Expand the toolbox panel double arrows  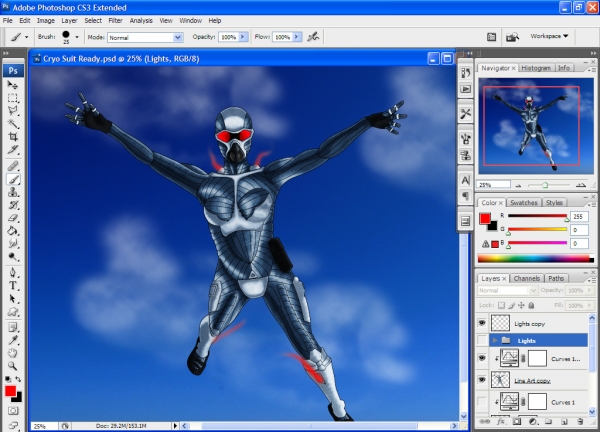point(6,53)
